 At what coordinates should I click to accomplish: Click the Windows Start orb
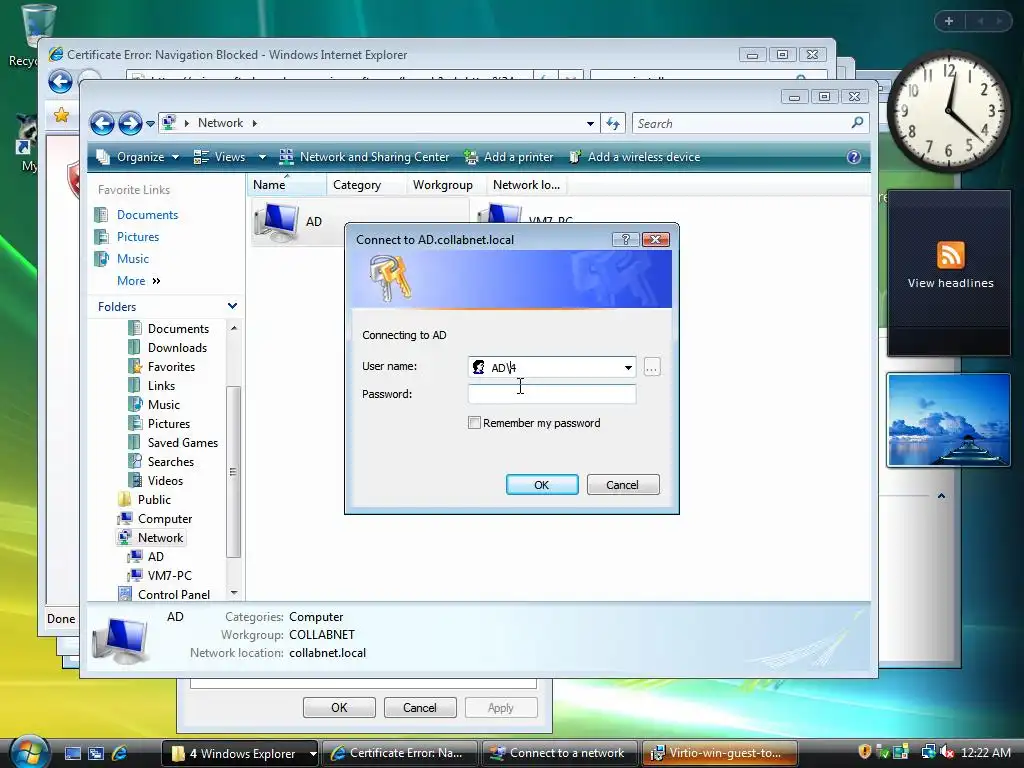pyautogui.click(x=29, y=751)
